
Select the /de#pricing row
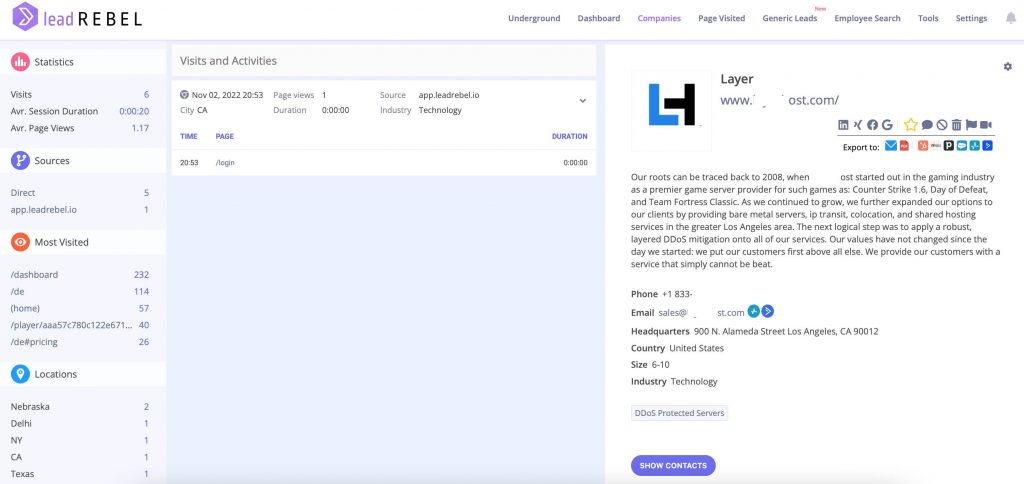click(80, 342)
